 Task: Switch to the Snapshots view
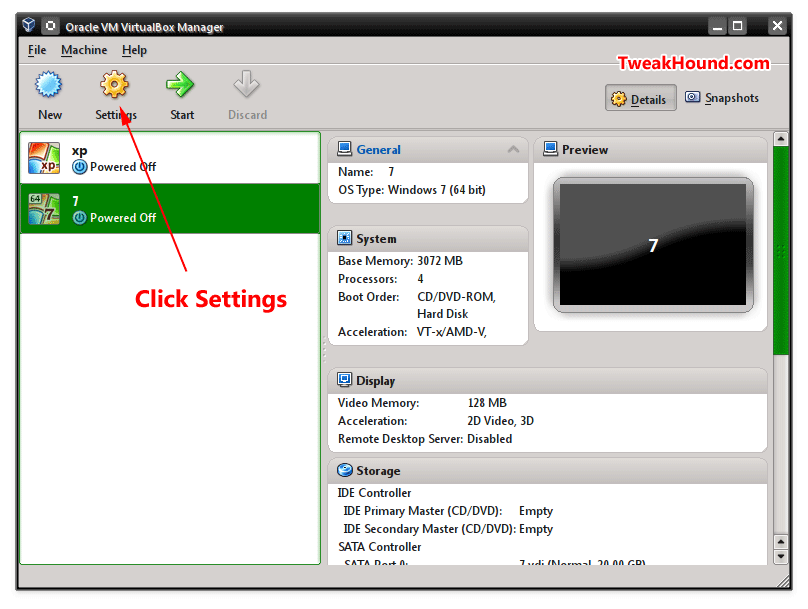[x=722, y=98]
